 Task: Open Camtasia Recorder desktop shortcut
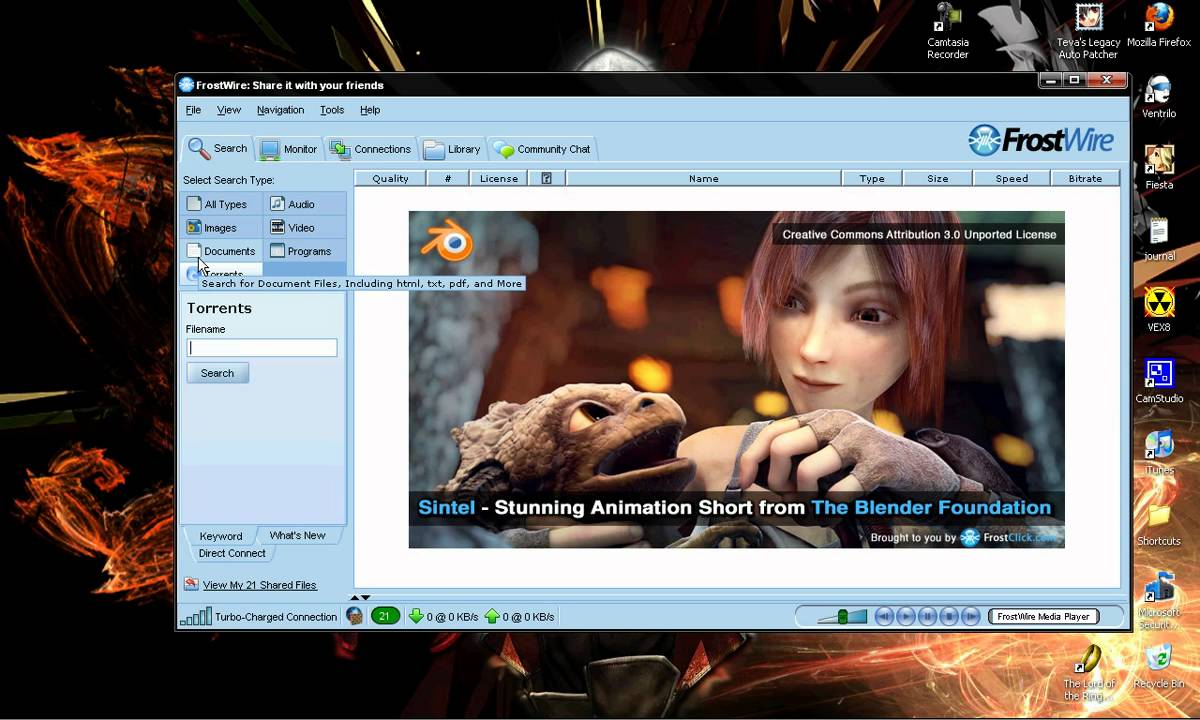[x=947, y=31]
